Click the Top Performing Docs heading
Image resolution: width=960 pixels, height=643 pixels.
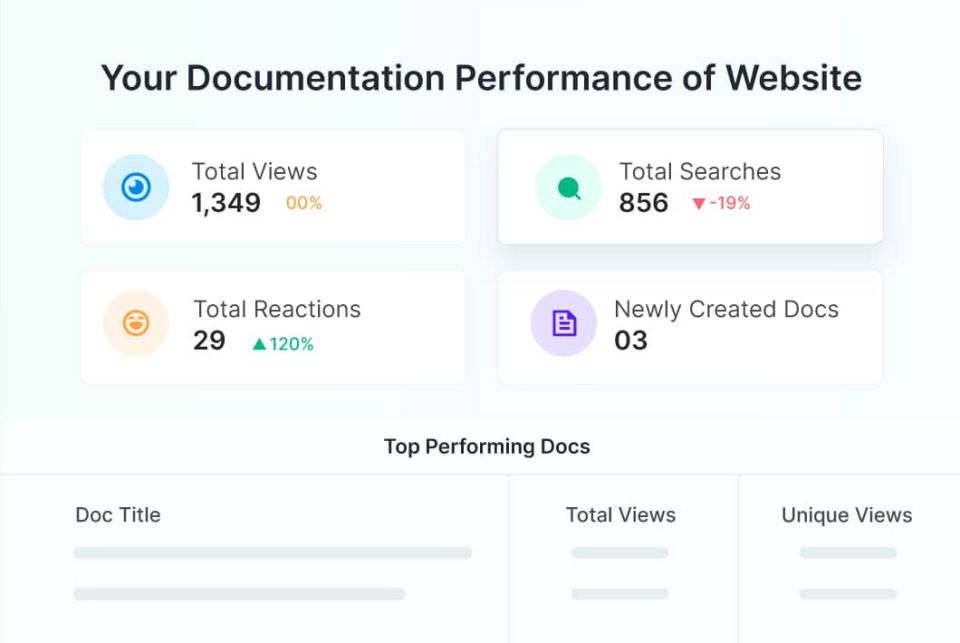coord(487,446)
